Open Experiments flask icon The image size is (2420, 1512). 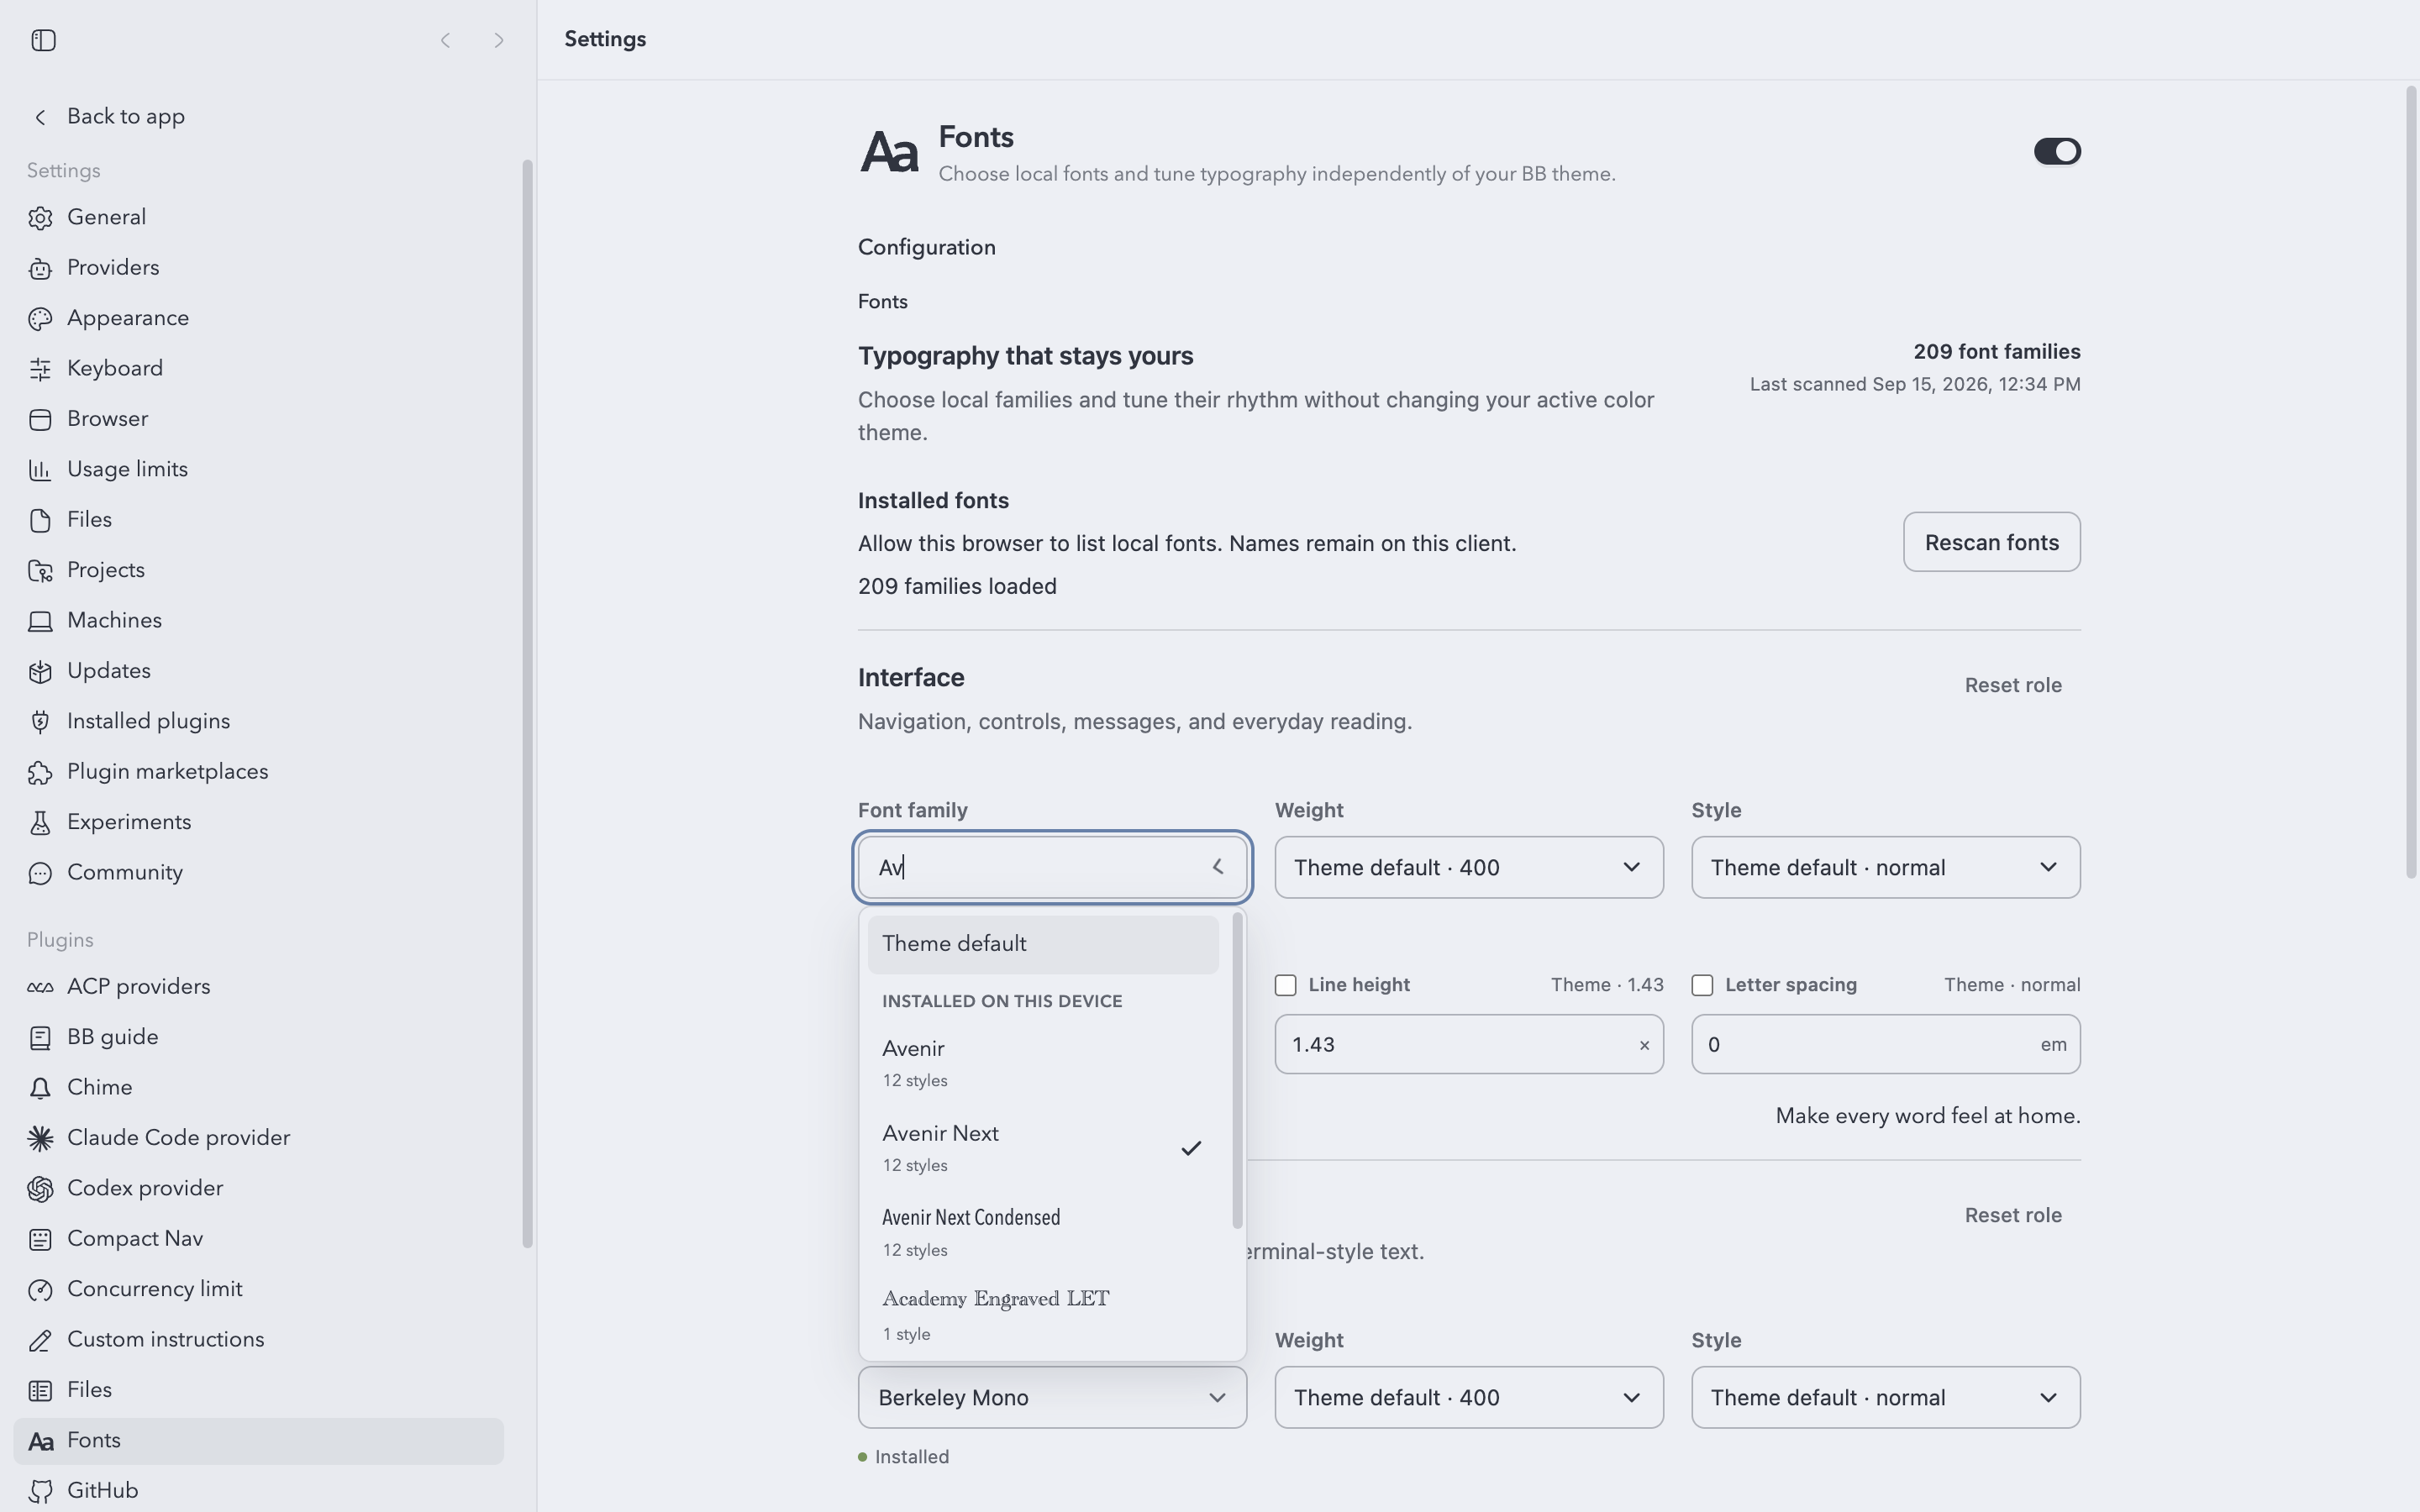click(x=40, y=822)
